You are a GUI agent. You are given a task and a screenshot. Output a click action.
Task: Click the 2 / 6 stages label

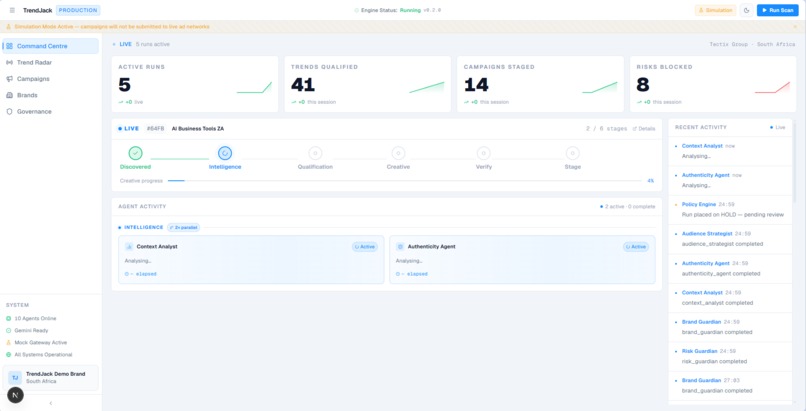tap(607, 129)
